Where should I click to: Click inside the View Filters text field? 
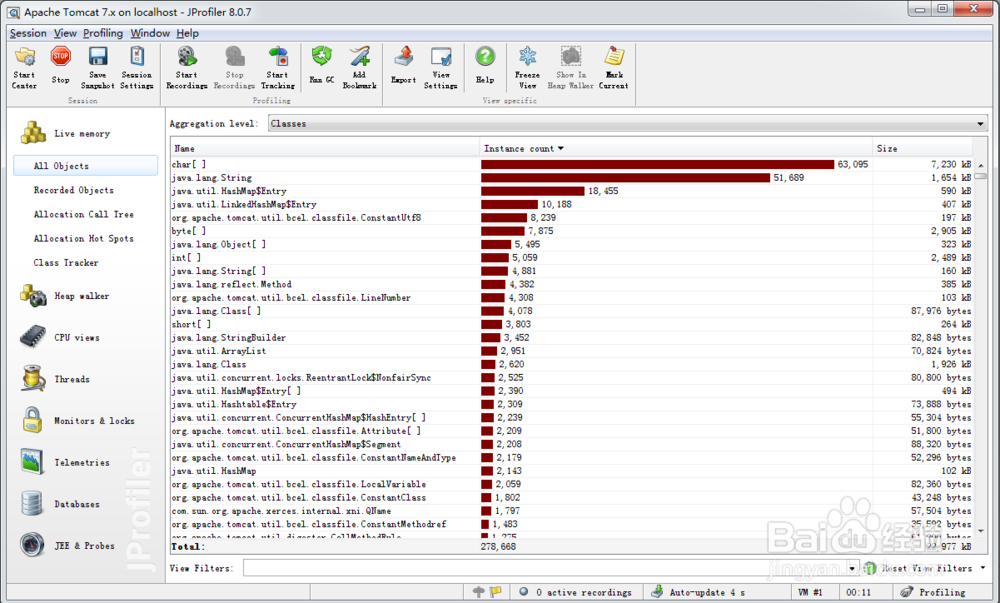tap(545, 568)
